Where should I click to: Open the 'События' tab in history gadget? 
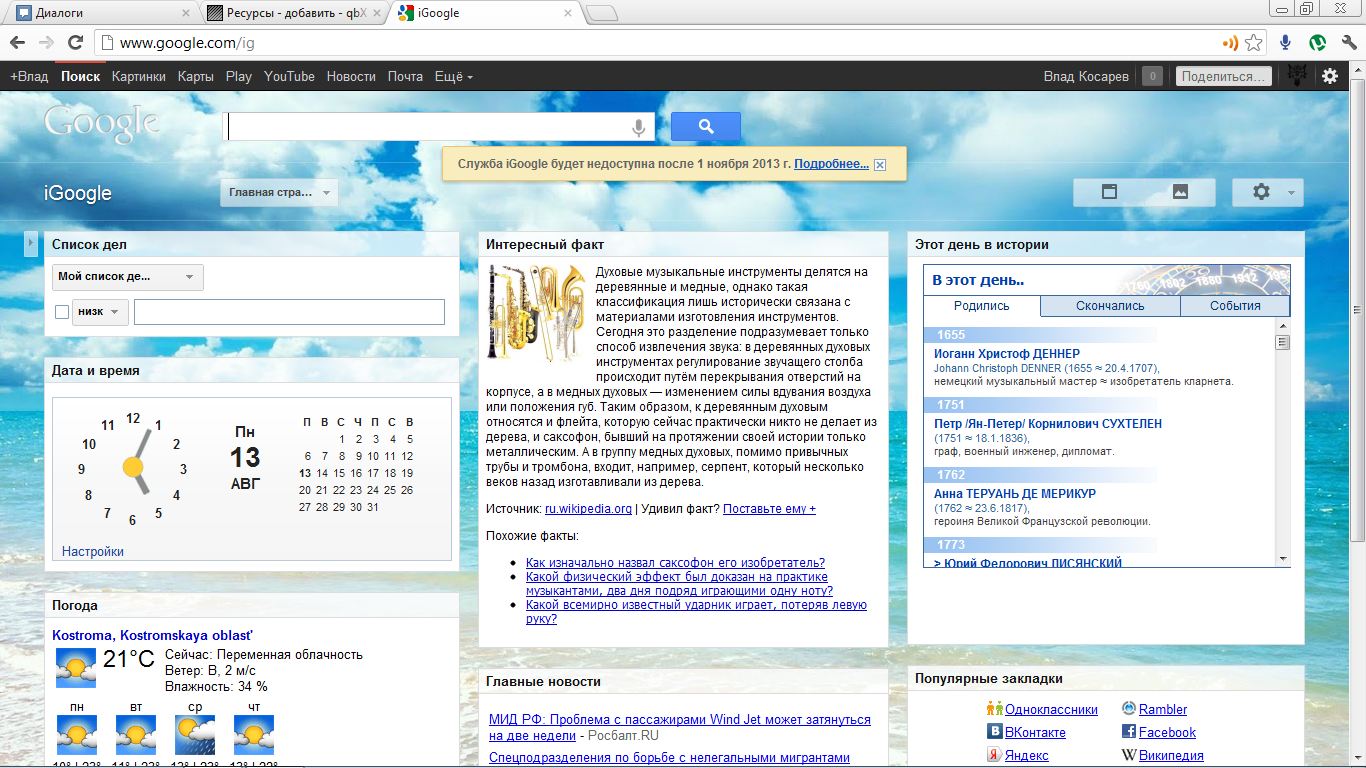pyautogui.click(x=1235, y=306)
